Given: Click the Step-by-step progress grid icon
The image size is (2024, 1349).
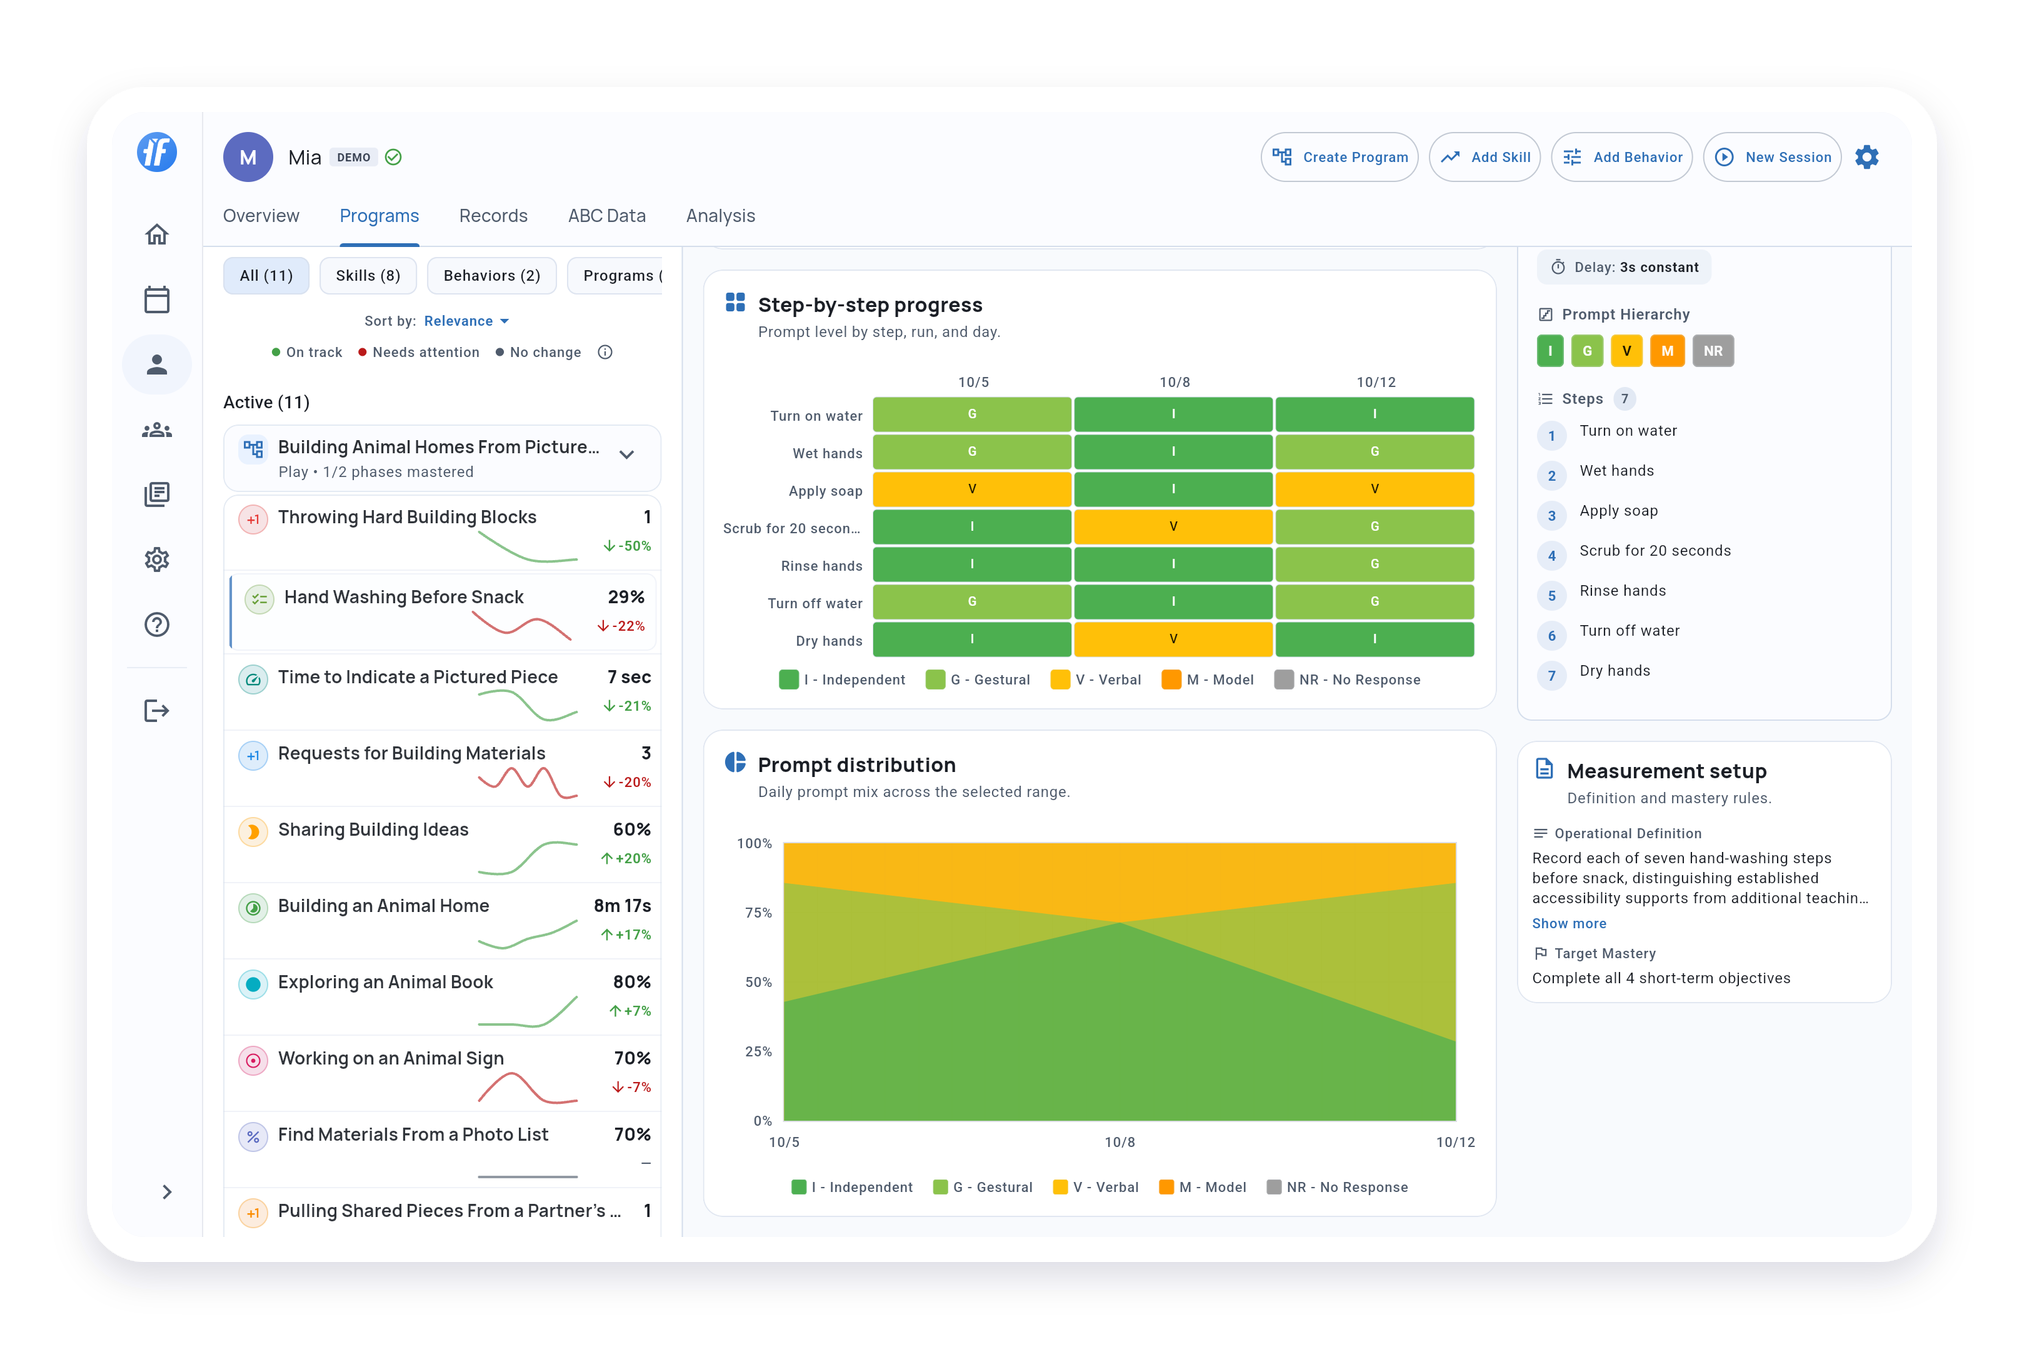Looking at the screenshot, I should click(736, 302).
